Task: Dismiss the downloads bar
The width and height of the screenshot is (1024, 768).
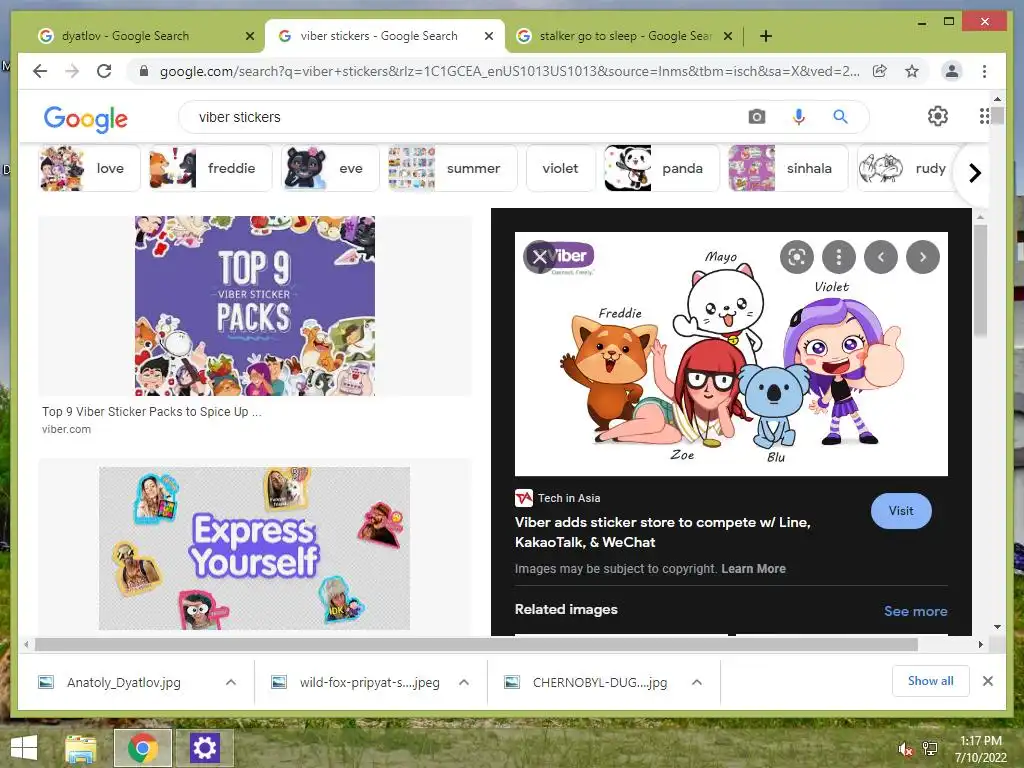Action: [x=987, y=681]
